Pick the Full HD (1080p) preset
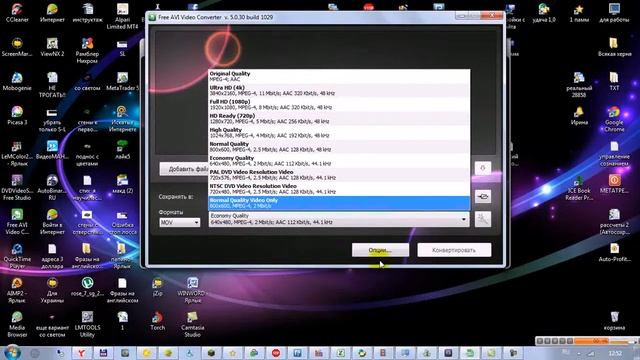This screenshot has height=360, width=640. [x=339, y=104]
